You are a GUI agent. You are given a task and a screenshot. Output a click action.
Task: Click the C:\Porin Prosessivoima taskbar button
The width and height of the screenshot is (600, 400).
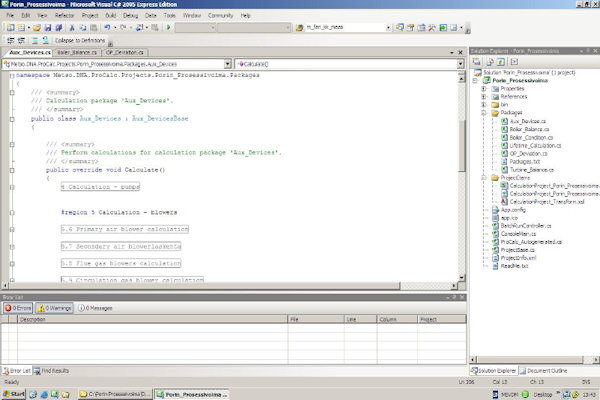click(115, 394)
